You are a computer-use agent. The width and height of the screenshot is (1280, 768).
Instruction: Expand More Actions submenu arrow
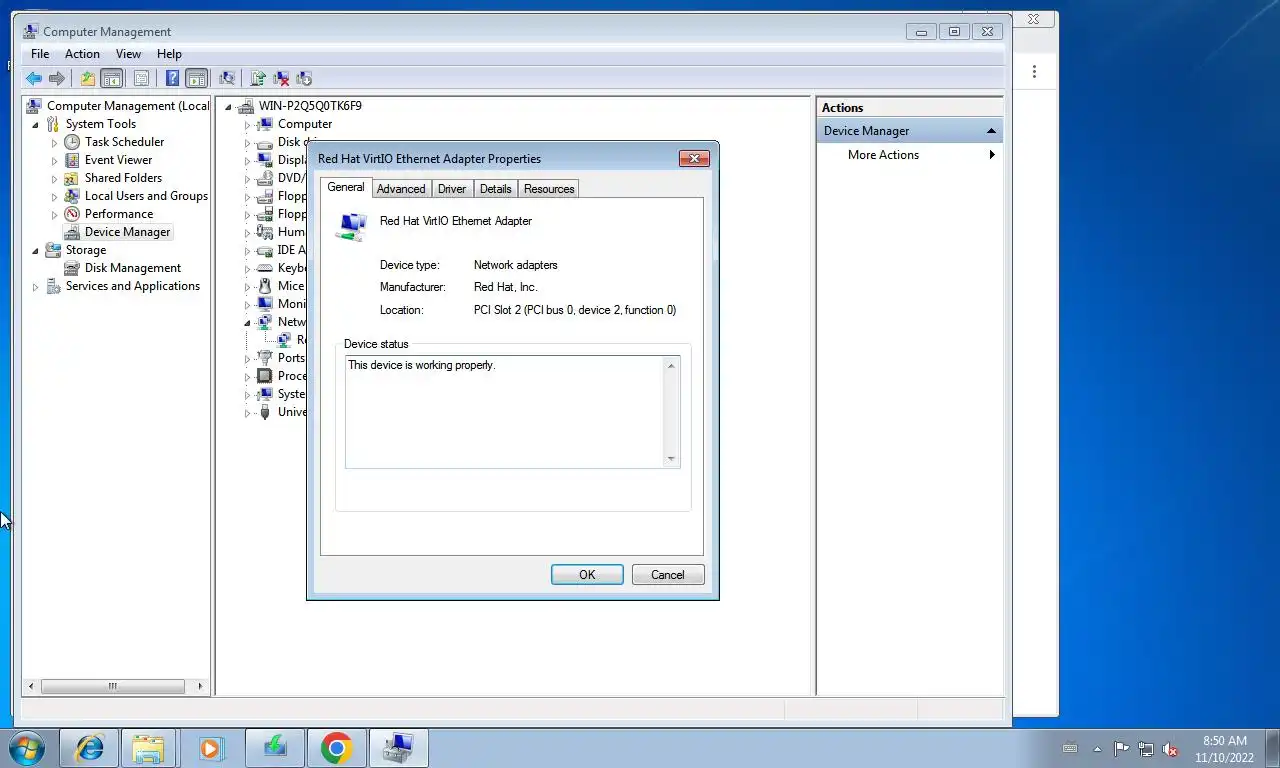992,155
